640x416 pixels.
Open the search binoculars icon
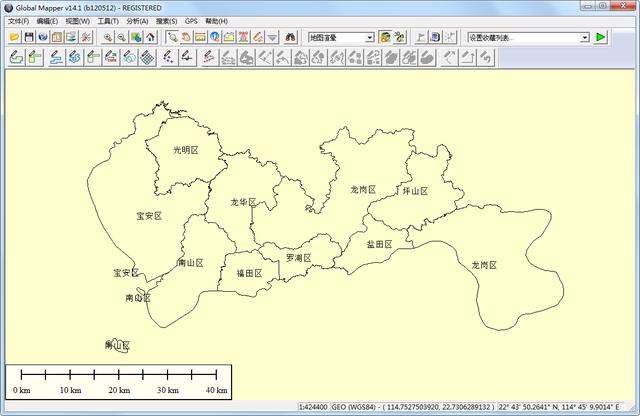coord(292,37)
